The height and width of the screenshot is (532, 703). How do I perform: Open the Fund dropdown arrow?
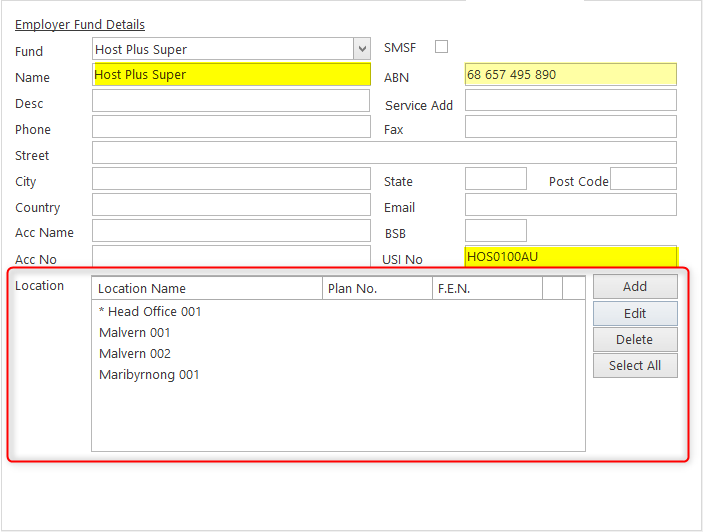click(x=361, y=49)
